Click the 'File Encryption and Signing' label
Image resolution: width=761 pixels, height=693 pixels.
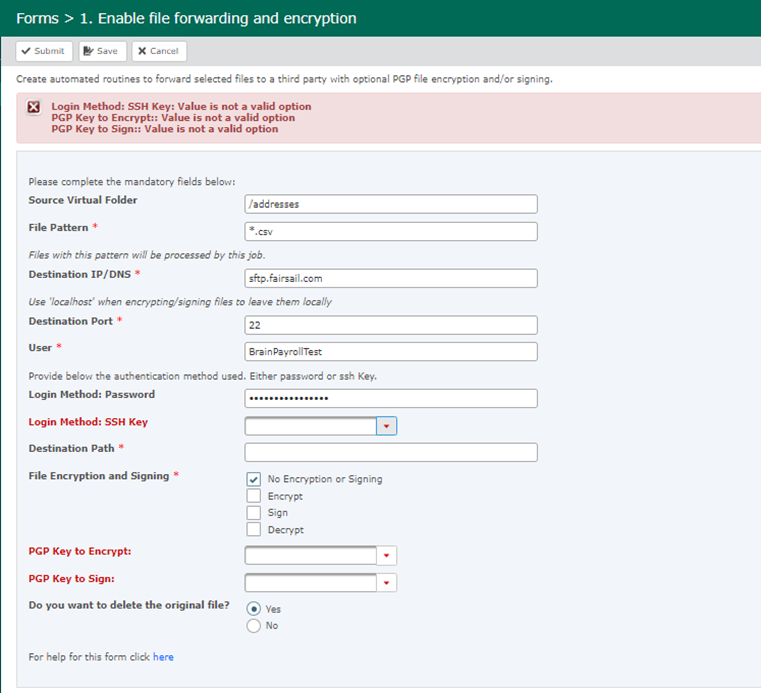(x=99, y=476)
